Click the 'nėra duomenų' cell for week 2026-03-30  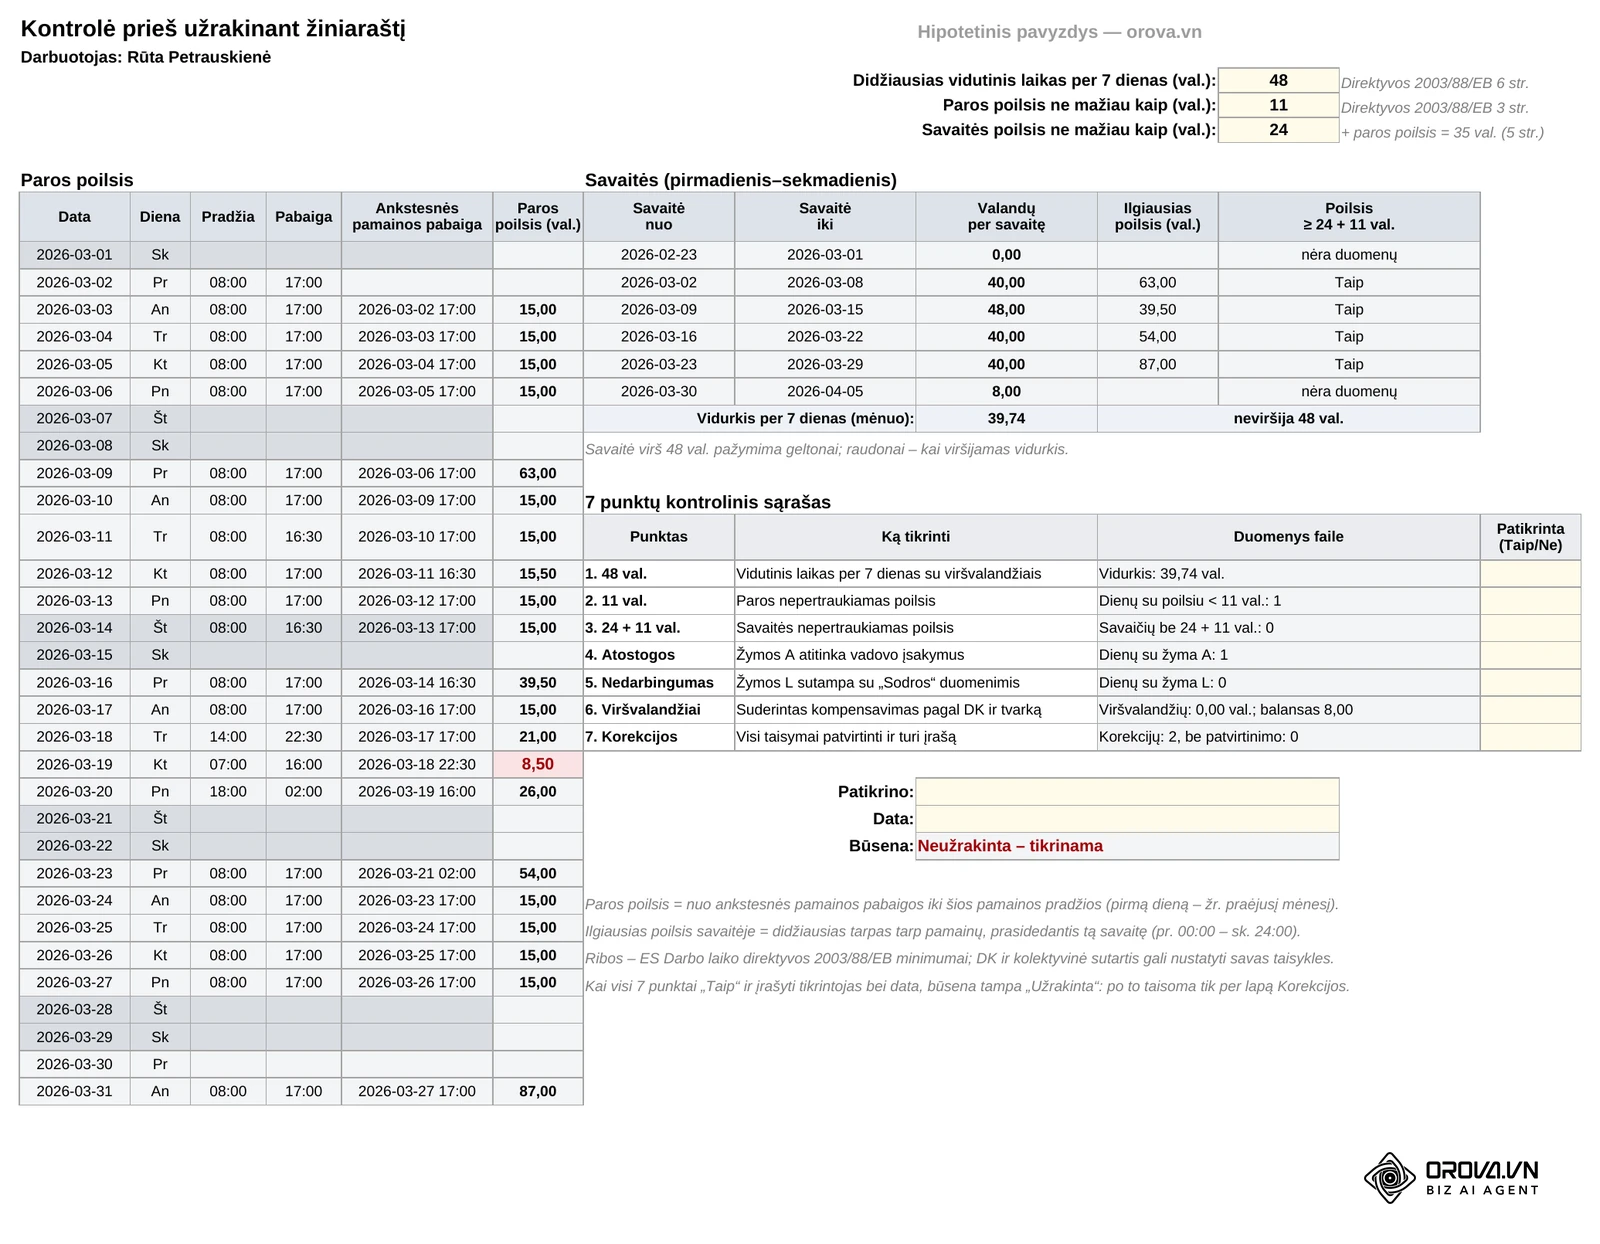coord(1349,392)
